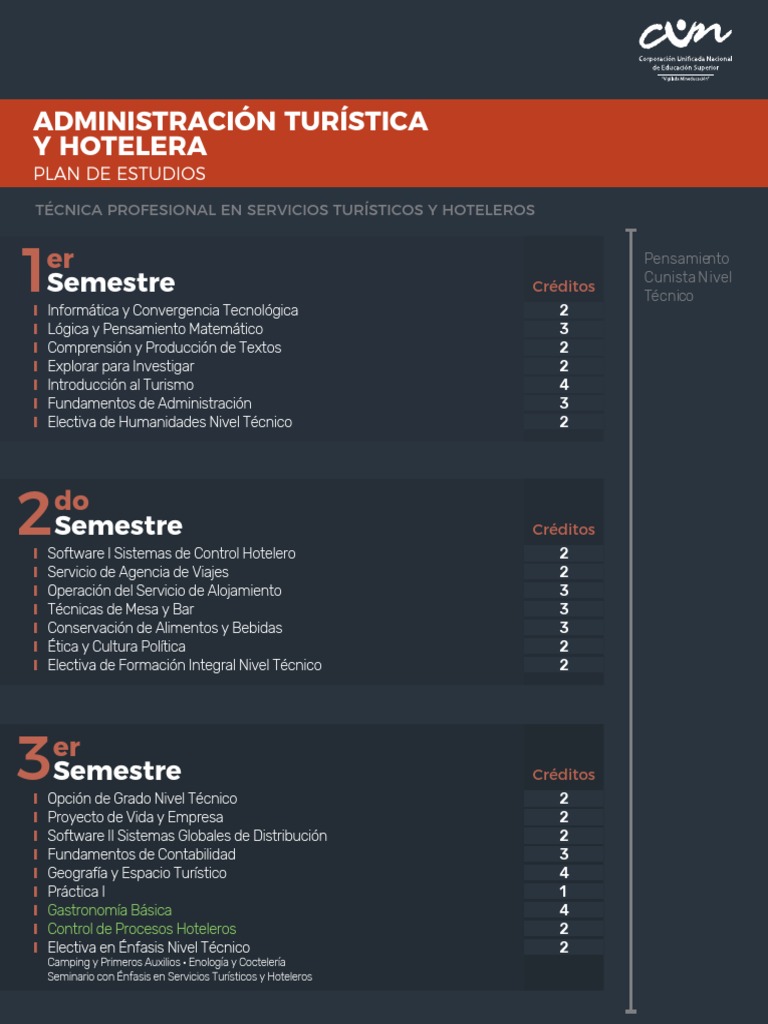This screenshot has width=768, height=1024.
Task: Select "Software I Sistemas de Control Hotelero"
Action: (x=171, y=554)
